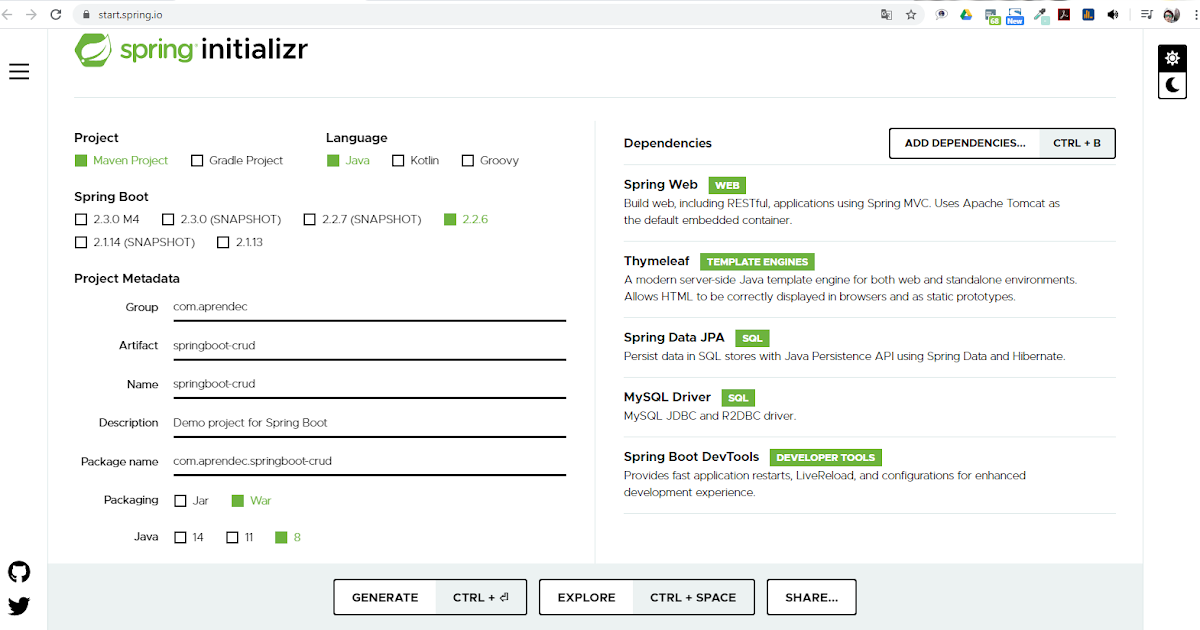Open the EXPLORE view
The width and height of the screenshot is (1200, 630).
point(586,597)
